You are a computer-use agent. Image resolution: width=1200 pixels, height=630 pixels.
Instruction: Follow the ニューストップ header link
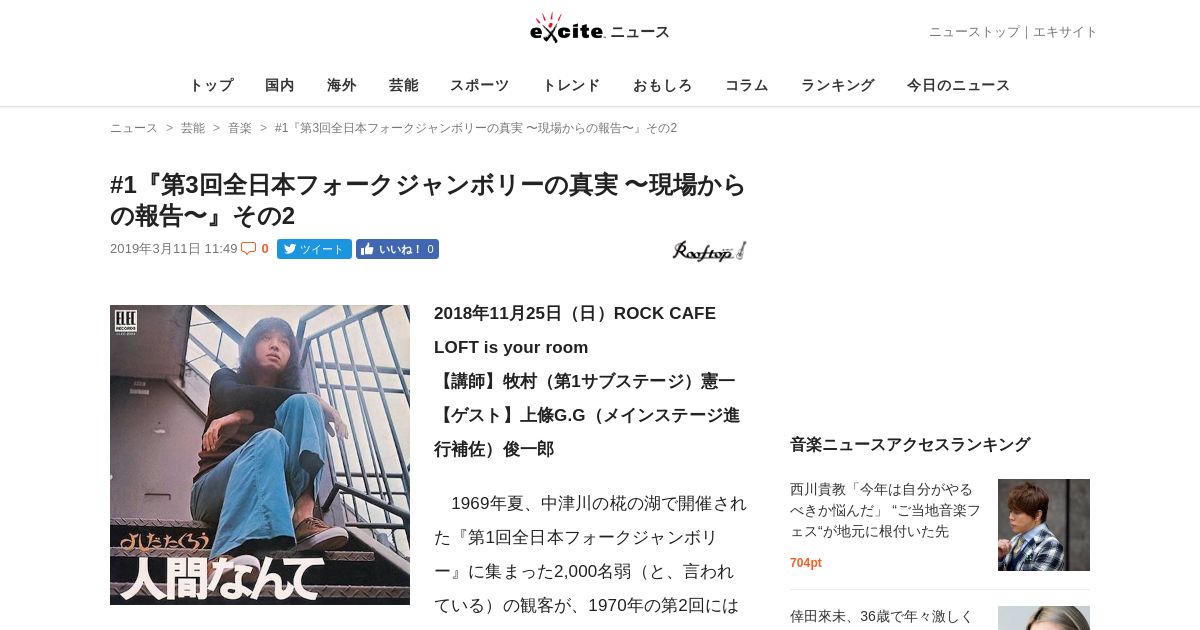[974, 32]
